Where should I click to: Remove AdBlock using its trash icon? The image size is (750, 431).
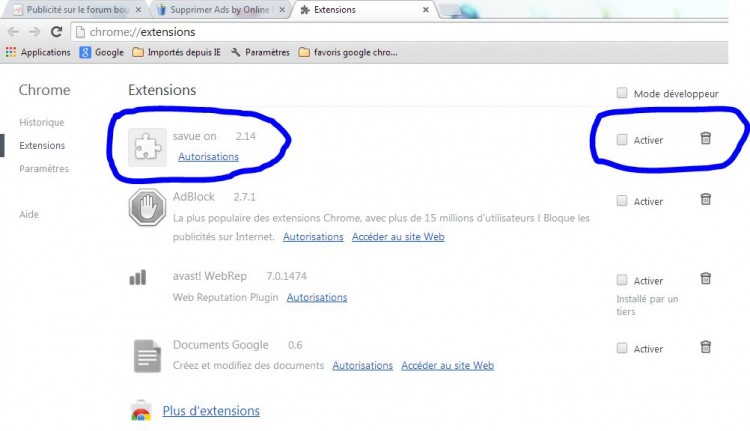click(706, 199)
